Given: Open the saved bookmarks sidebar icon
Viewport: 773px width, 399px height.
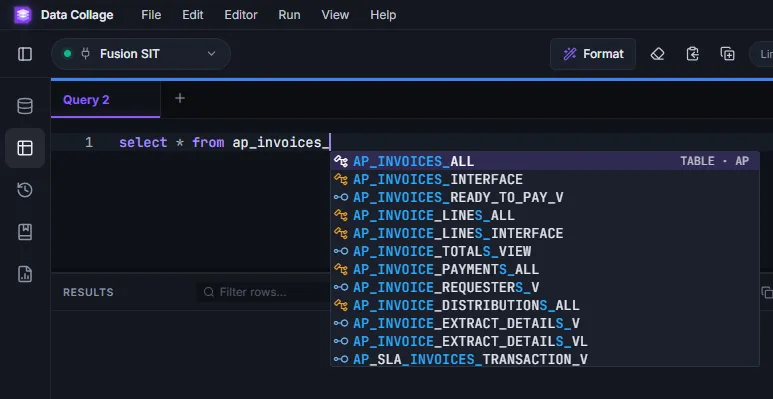Looking at the screenshot, I should pos(25,232).
